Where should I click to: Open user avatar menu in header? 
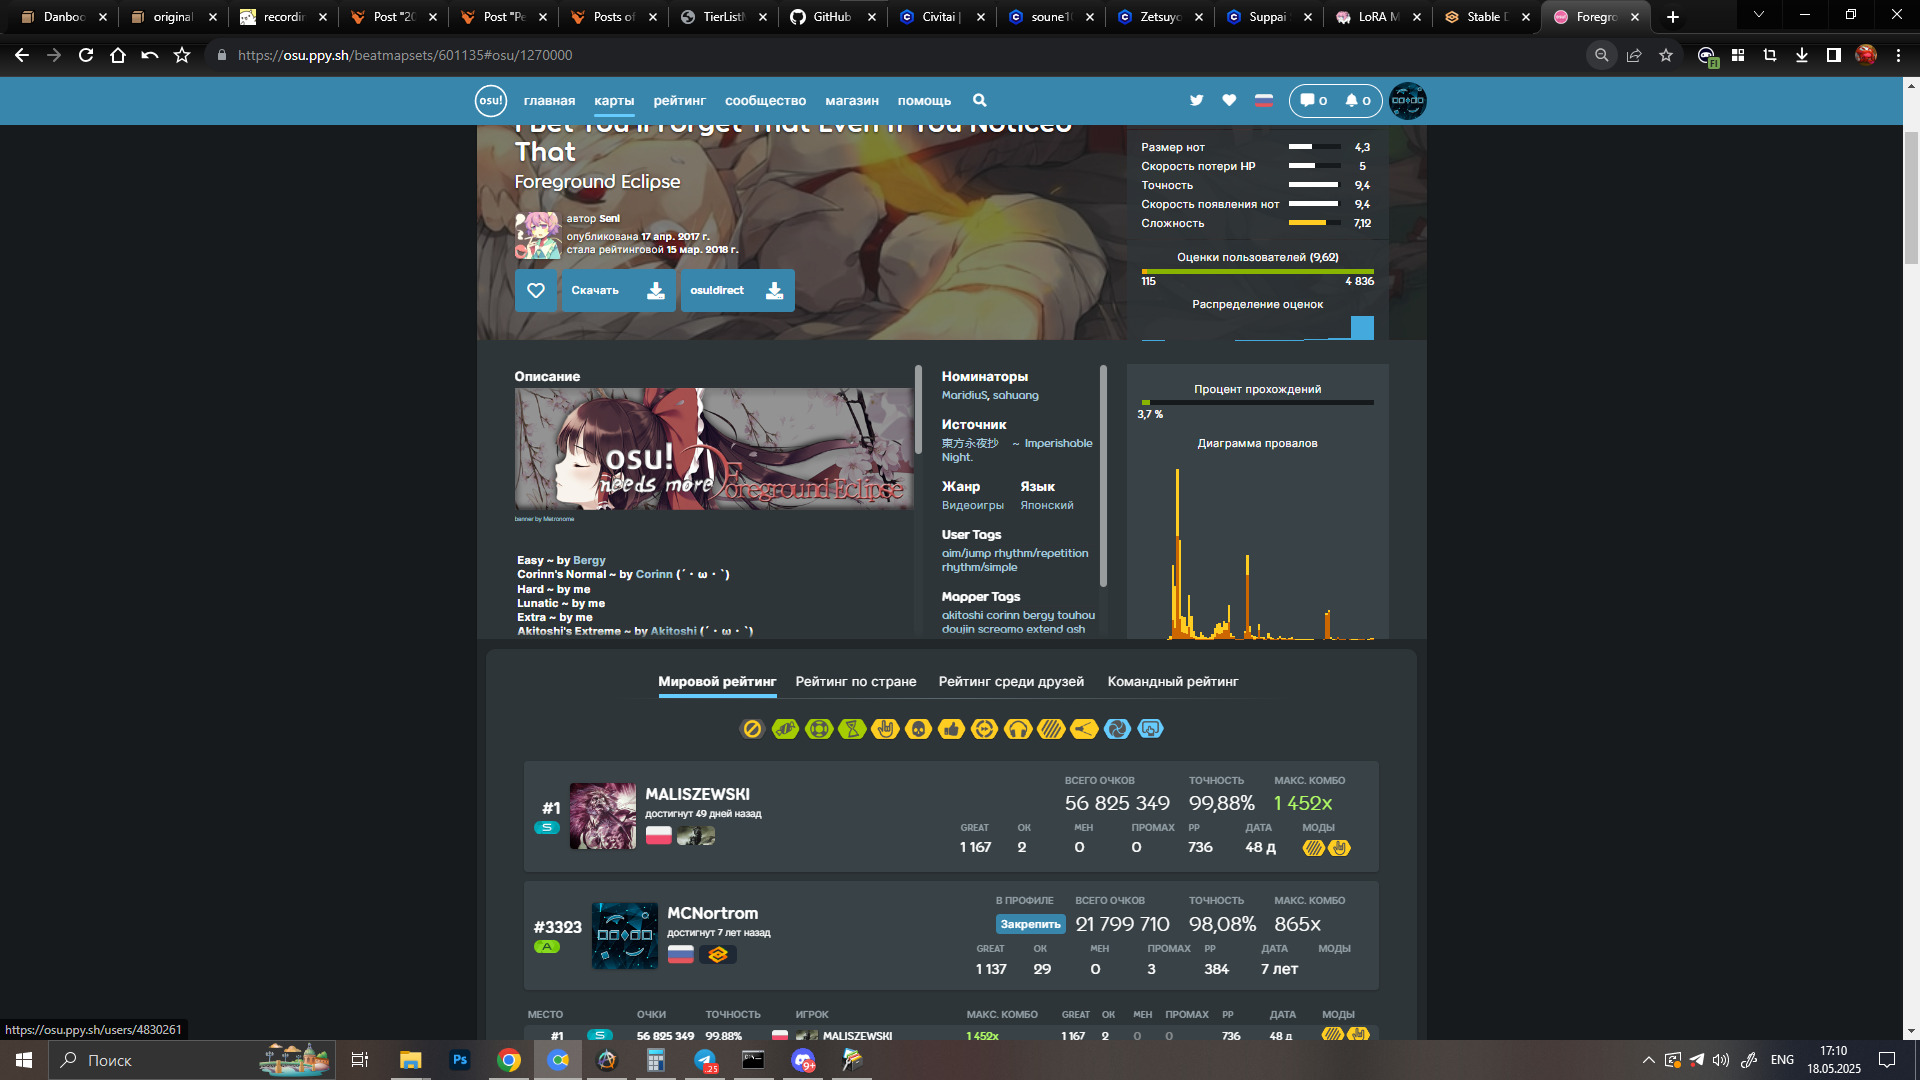coord(1407,100)
